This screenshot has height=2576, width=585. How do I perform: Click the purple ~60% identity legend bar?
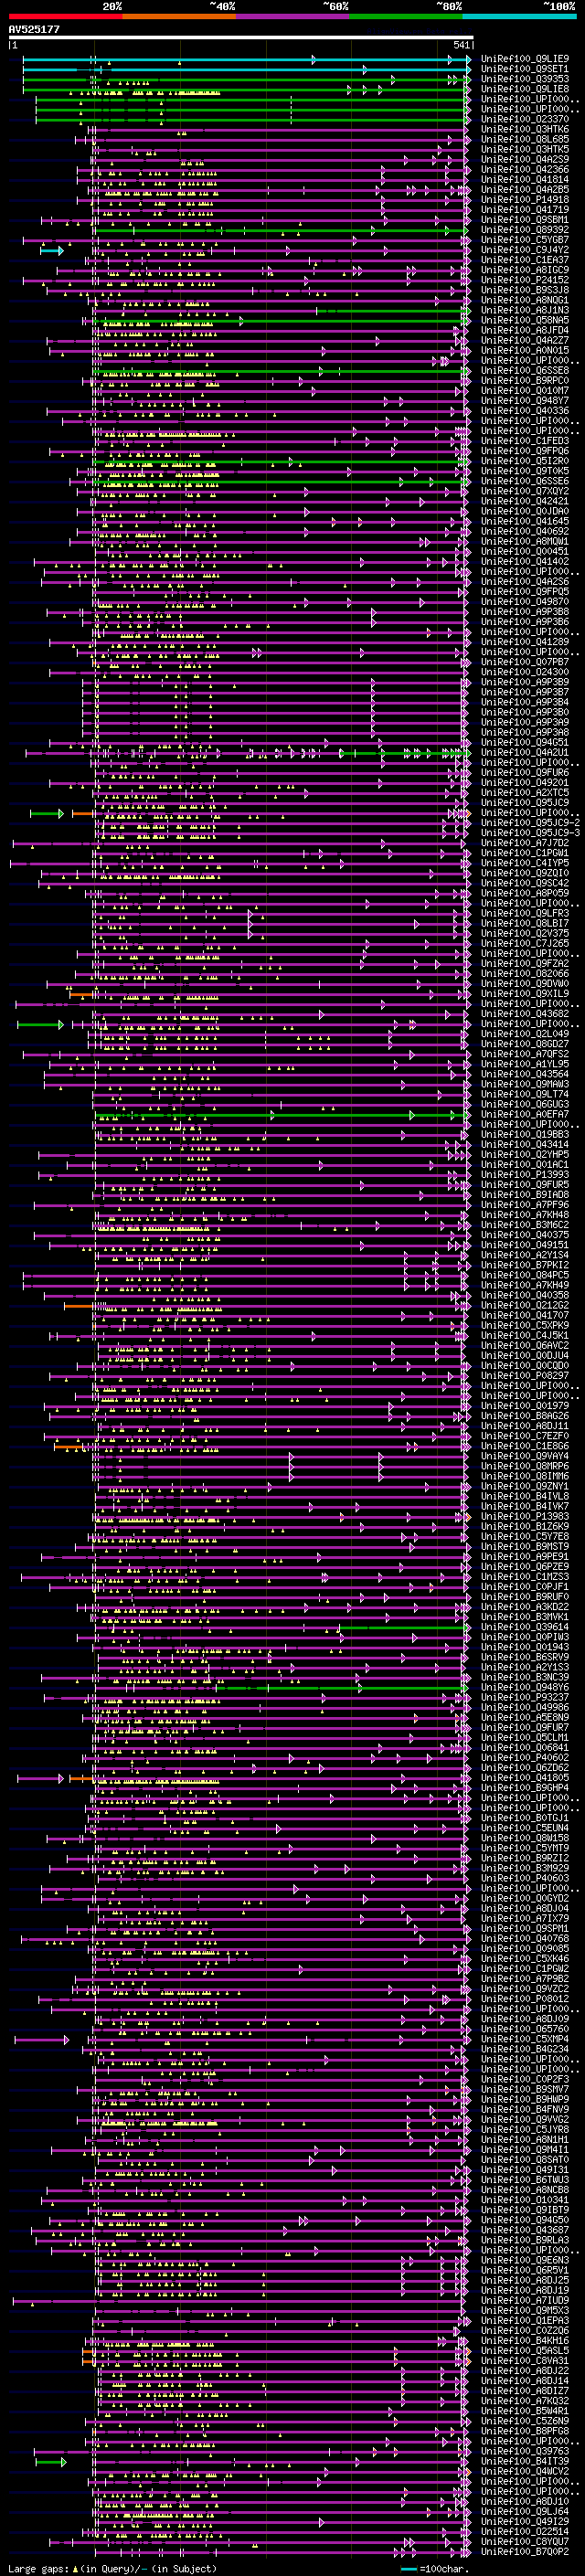(292, 16)
